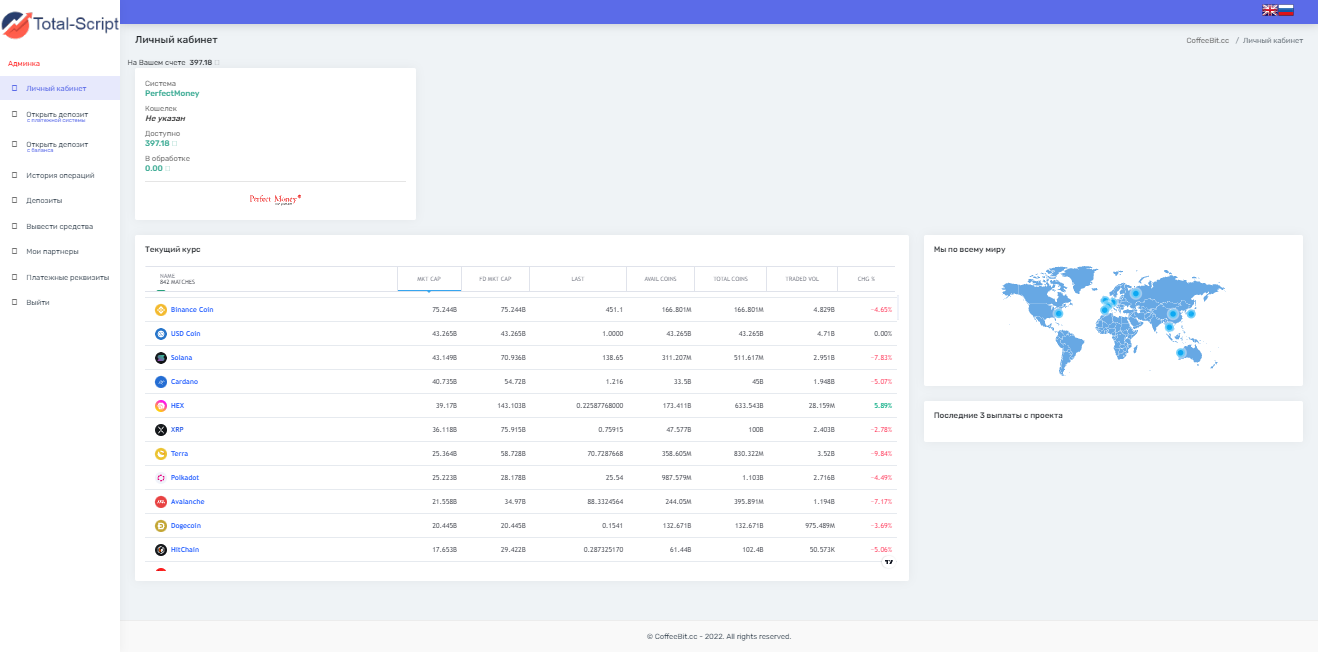
Task: Click the USD Coin logo icon
Action: (160, 334)
